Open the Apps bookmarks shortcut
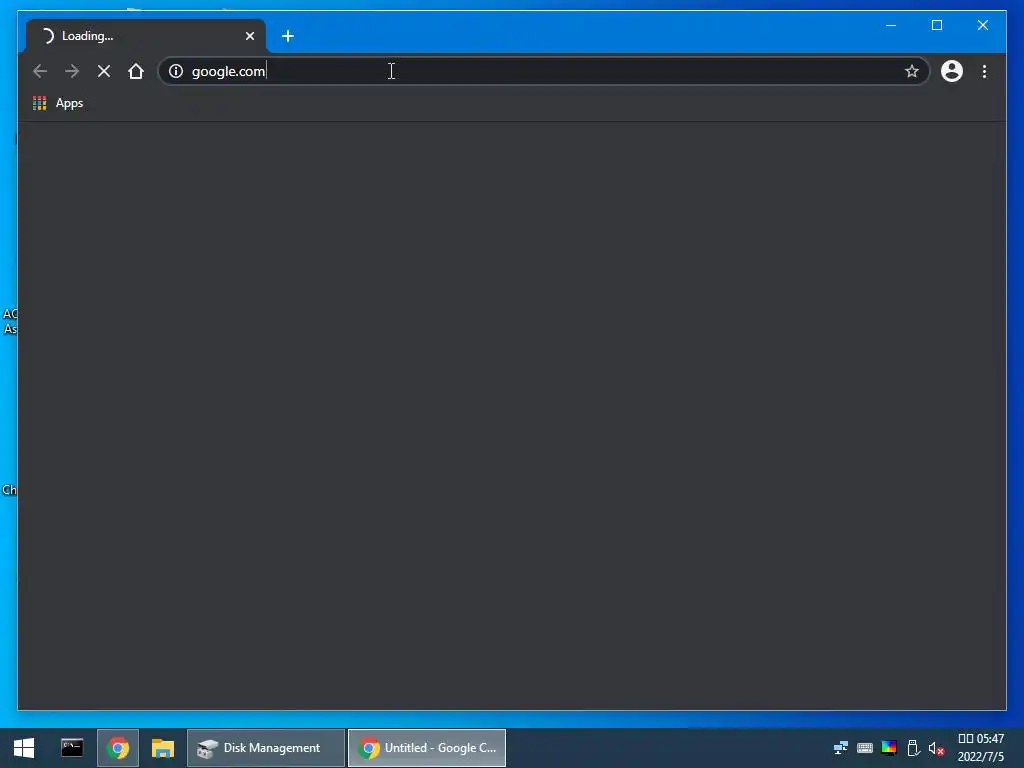The width and height of the screenshot is (1024, 768). [58, 103]
